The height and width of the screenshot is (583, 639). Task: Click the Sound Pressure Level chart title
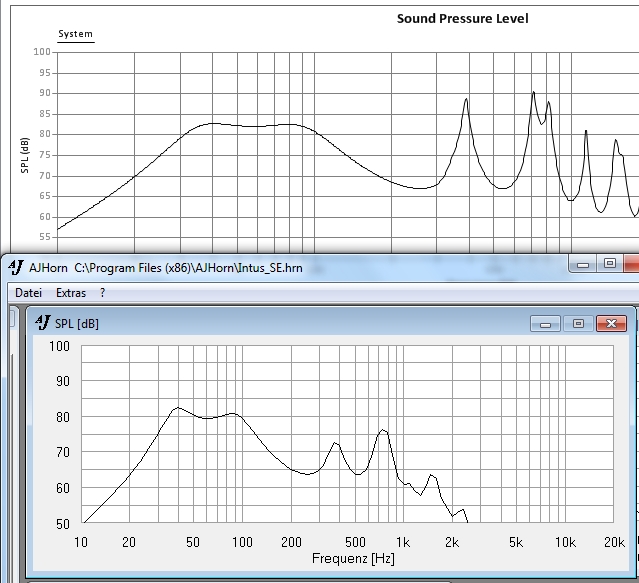[462, 18]
